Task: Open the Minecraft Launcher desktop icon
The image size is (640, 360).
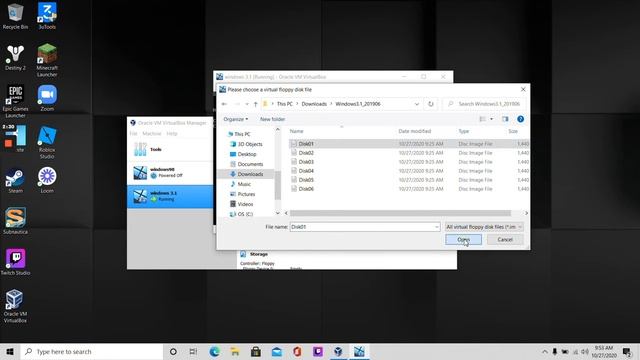Action: [x=47, y=60]
